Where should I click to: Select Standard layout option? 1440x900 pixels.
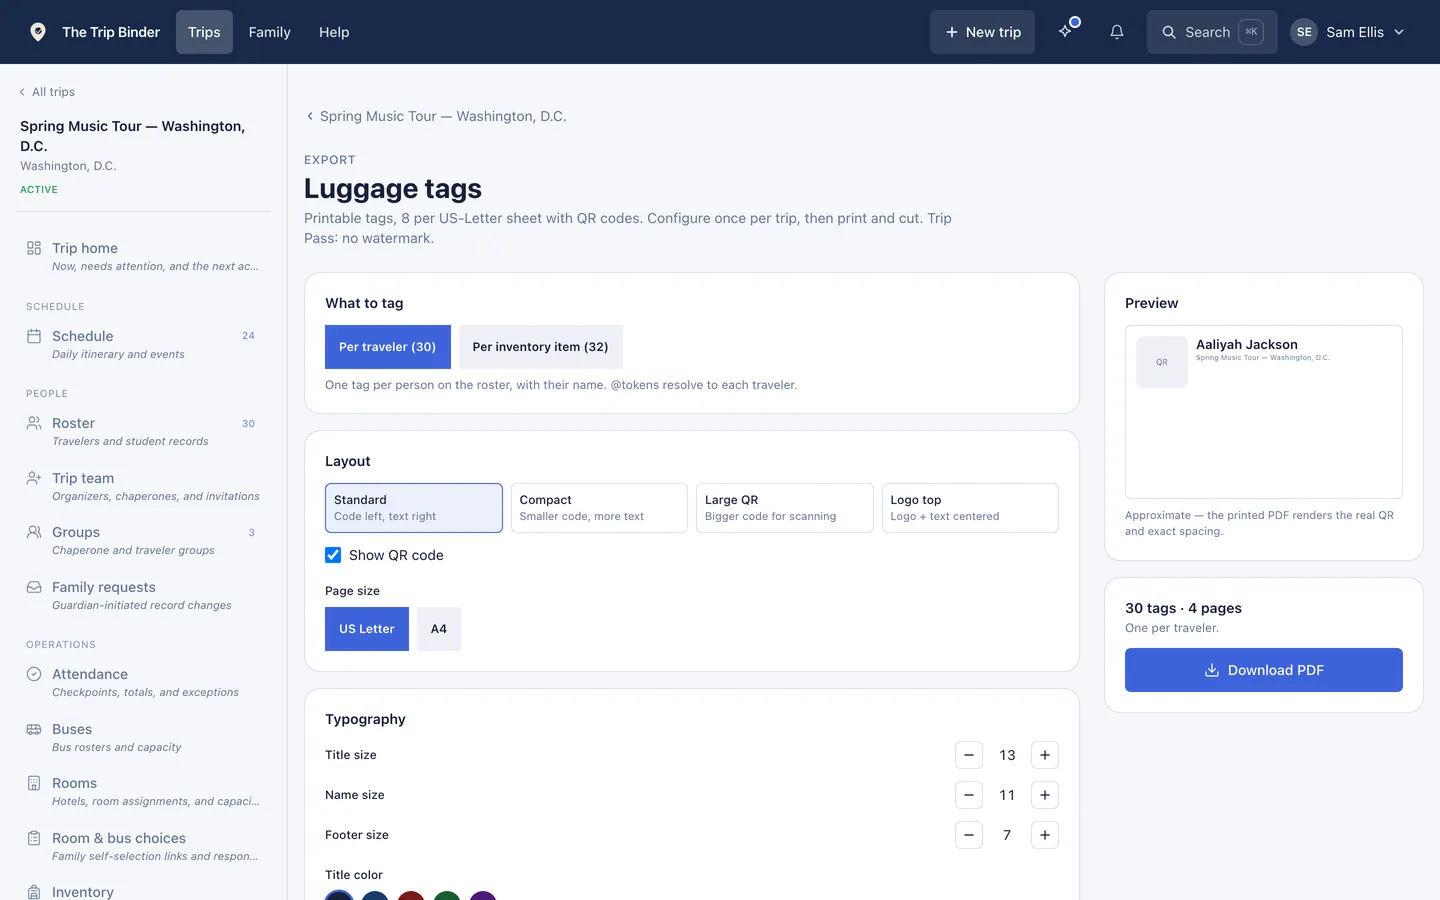pos(414,508)
